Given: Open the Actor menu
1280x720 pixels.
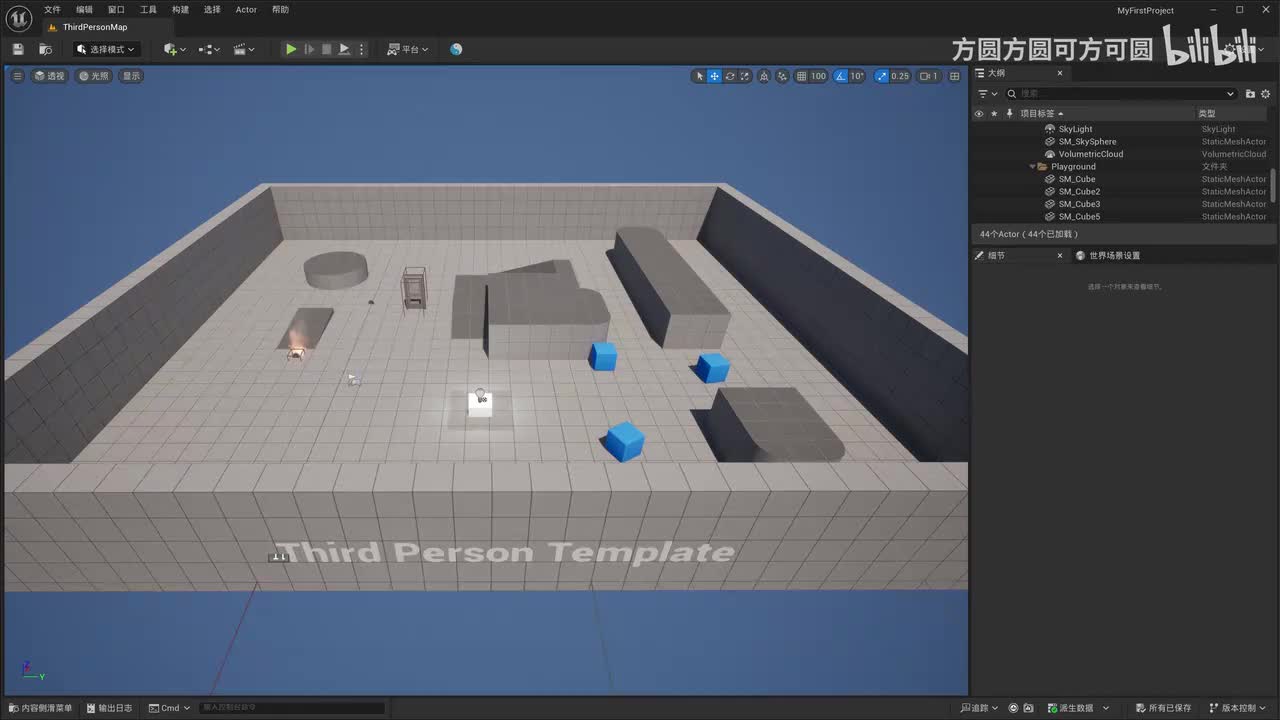Looking at the screenshot, I should 246,10.
